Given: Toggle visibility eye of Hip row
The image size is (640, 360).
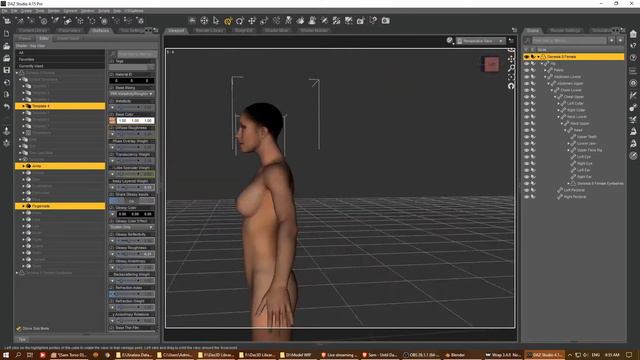Looking at the screenshot, I should pyautogui.click(x=527, y=64).
